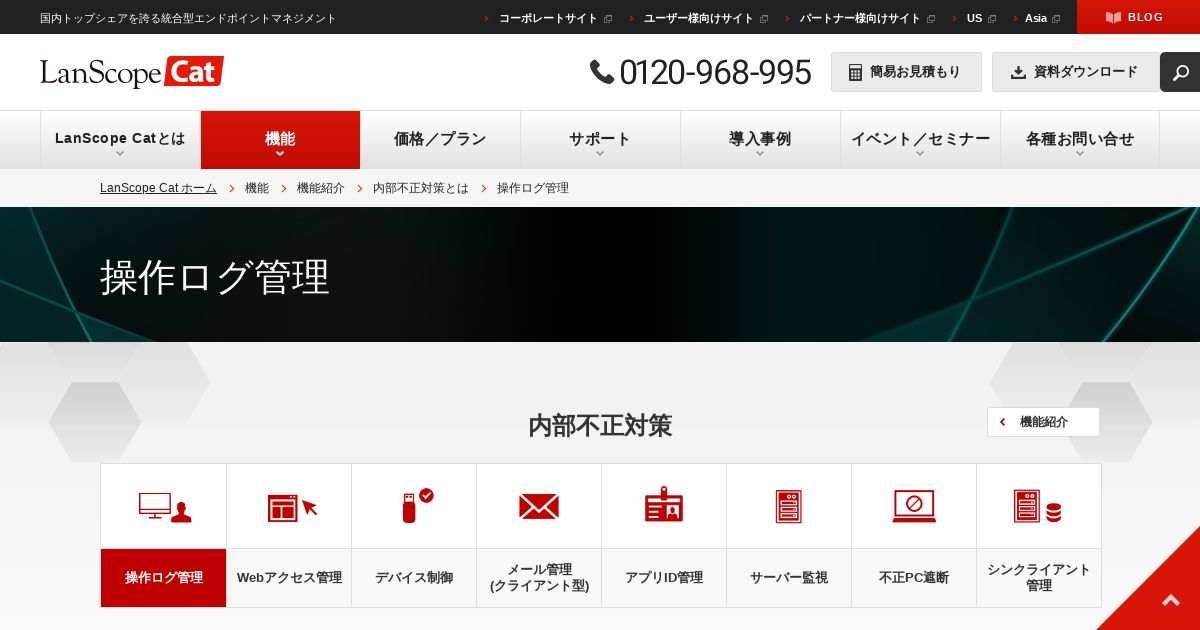This screenshot has height=630, width=1200.
Task: Click the 機能紹介 breadcrumb
Action: [x=321, y=188]
